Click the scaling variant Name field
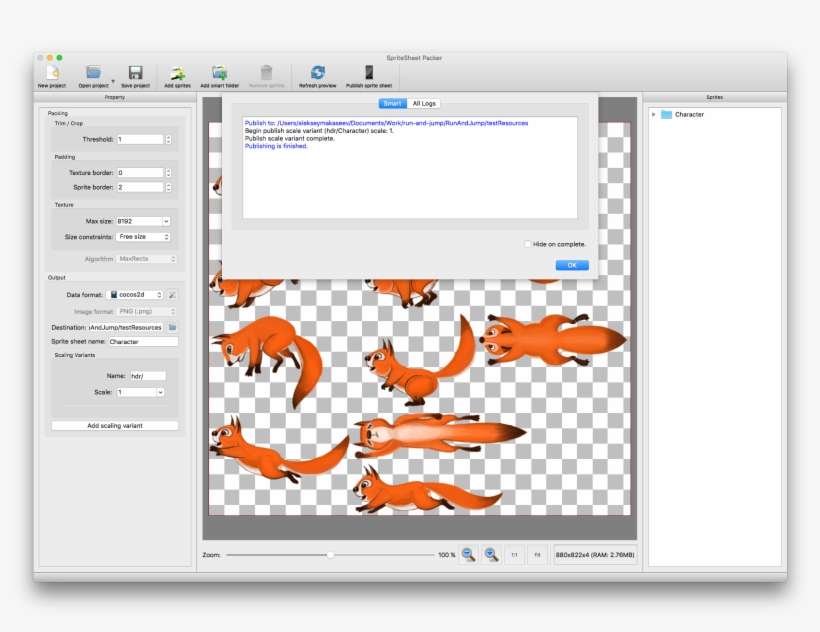This screenshot has width=820, height=632. (x=147, y=376)
